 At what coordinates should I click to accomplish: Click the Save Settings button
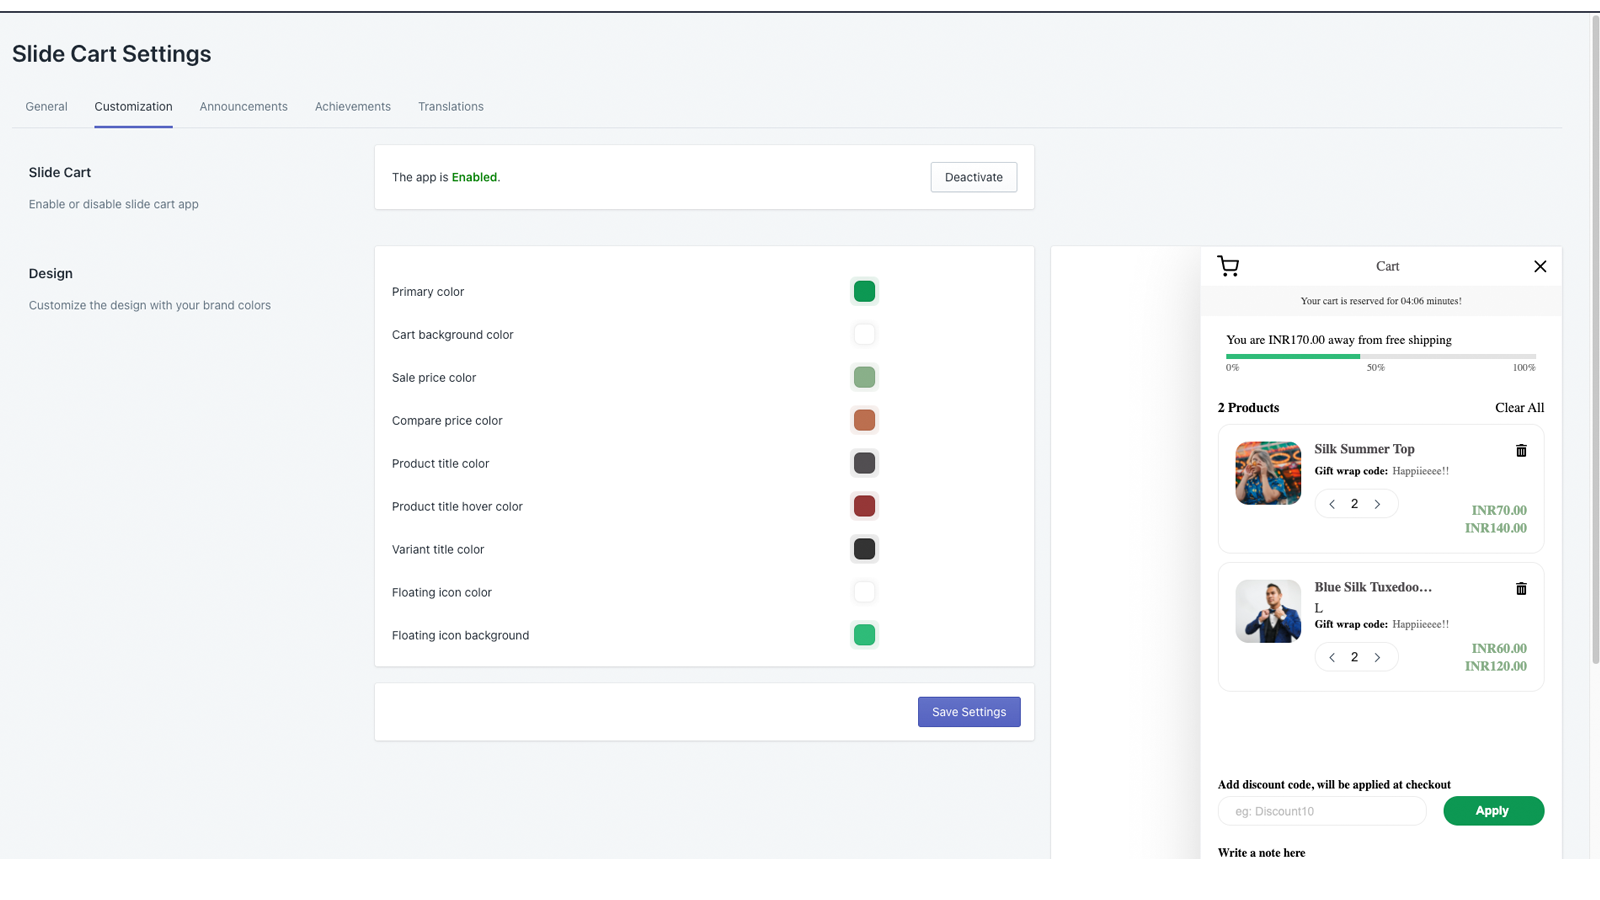(x=968, y=711)
